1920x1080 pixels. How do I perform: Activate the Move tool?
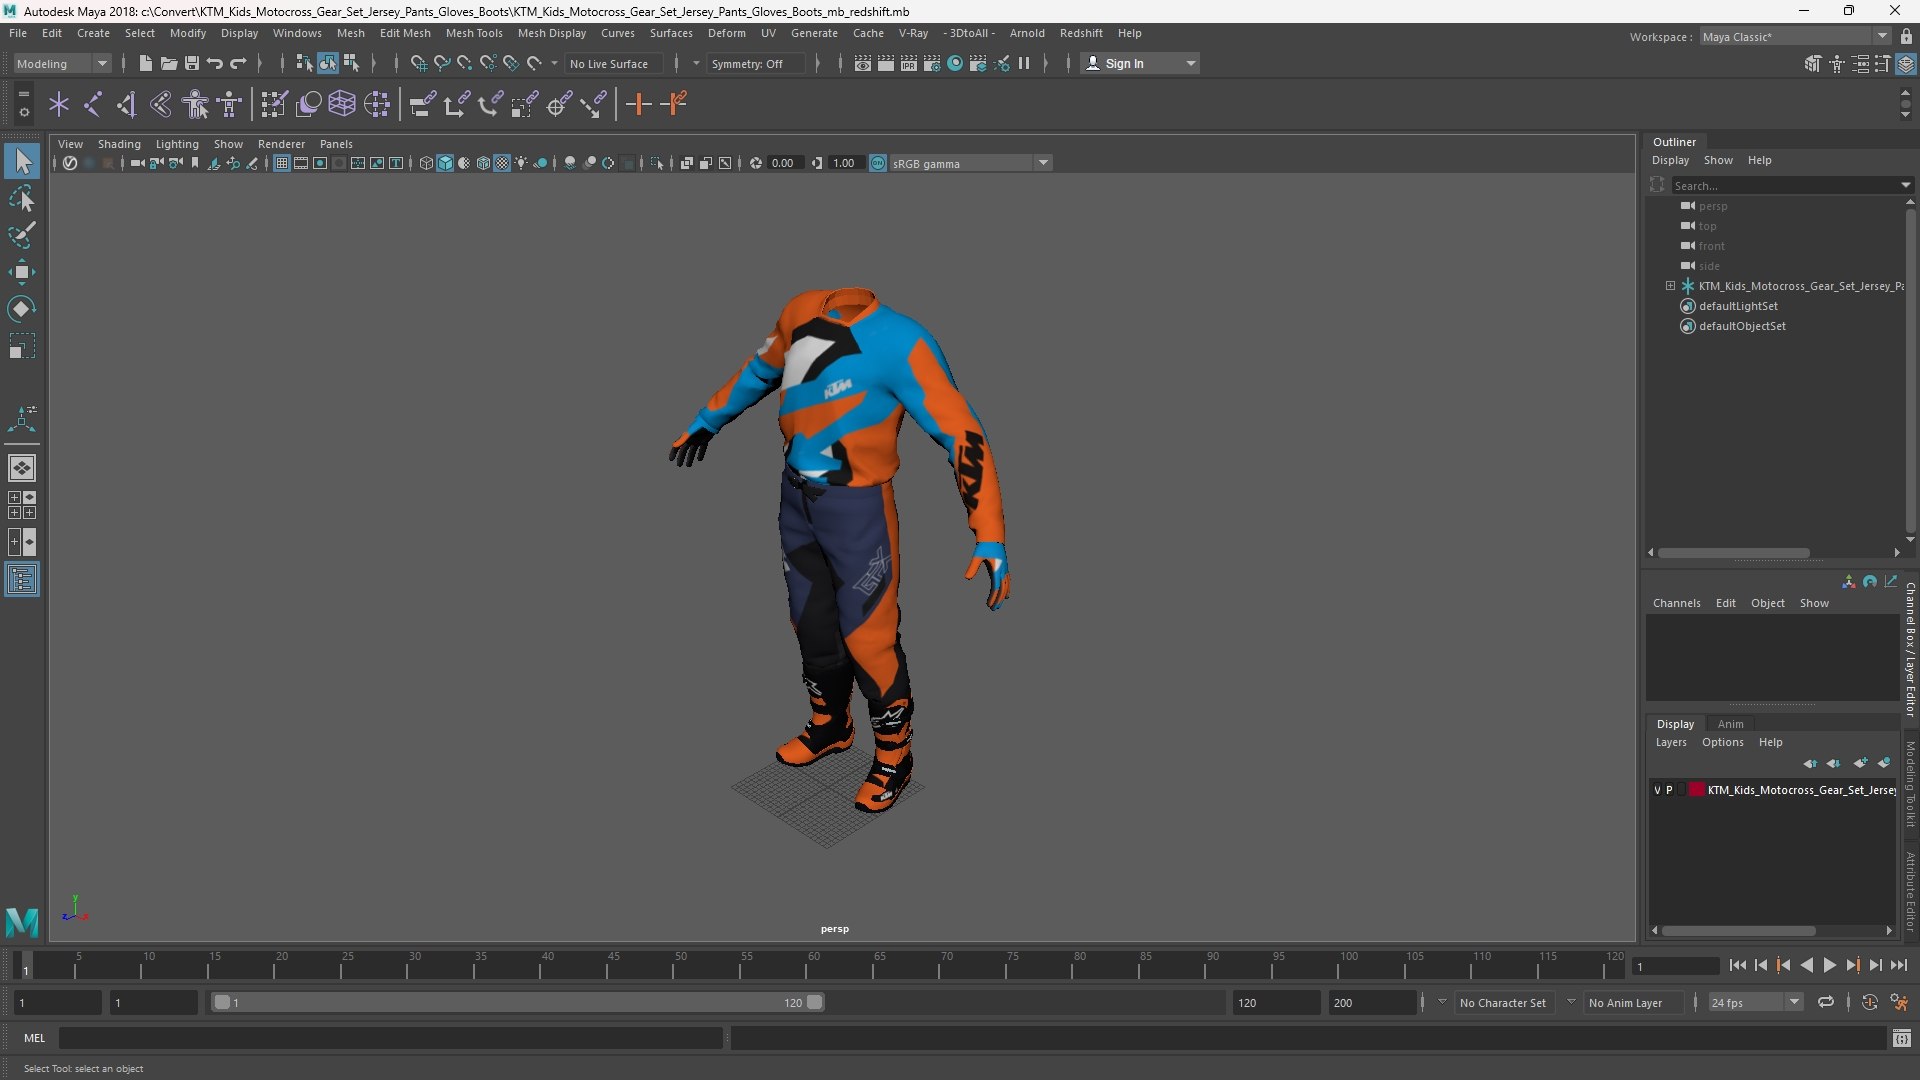[x=22, y=272]
